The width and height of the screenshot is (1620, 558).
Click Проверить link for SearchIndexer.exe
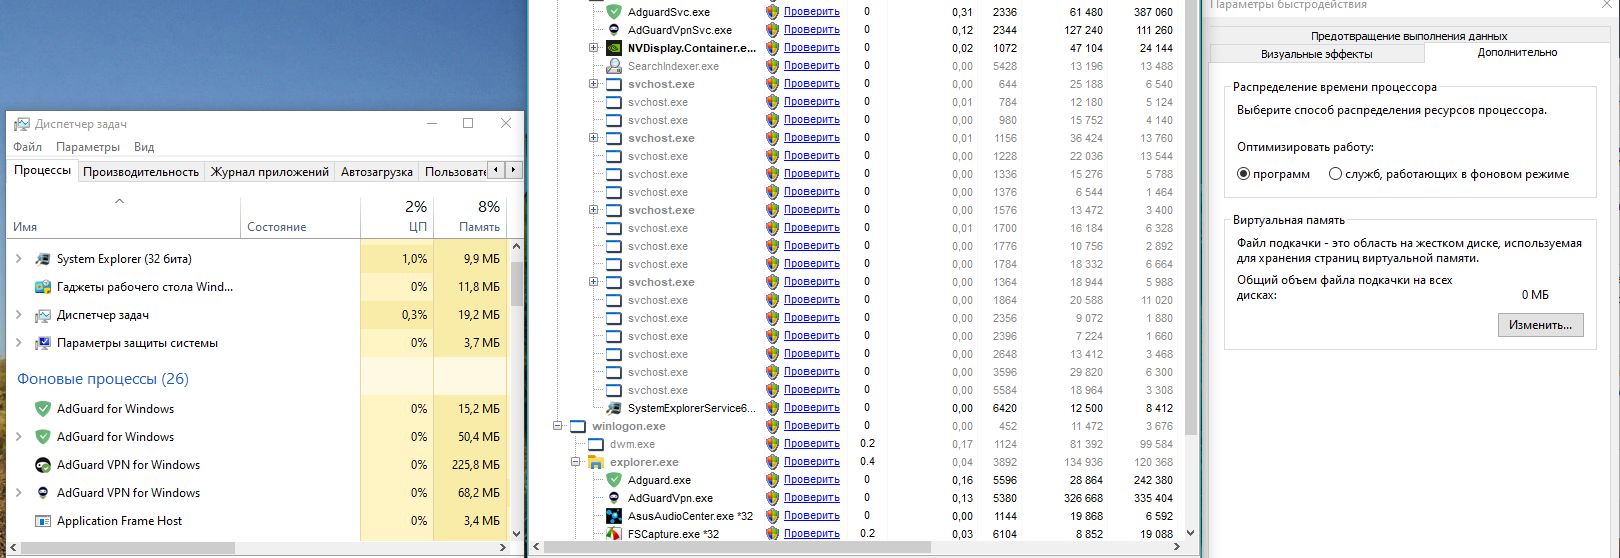(x=811, y=66)
